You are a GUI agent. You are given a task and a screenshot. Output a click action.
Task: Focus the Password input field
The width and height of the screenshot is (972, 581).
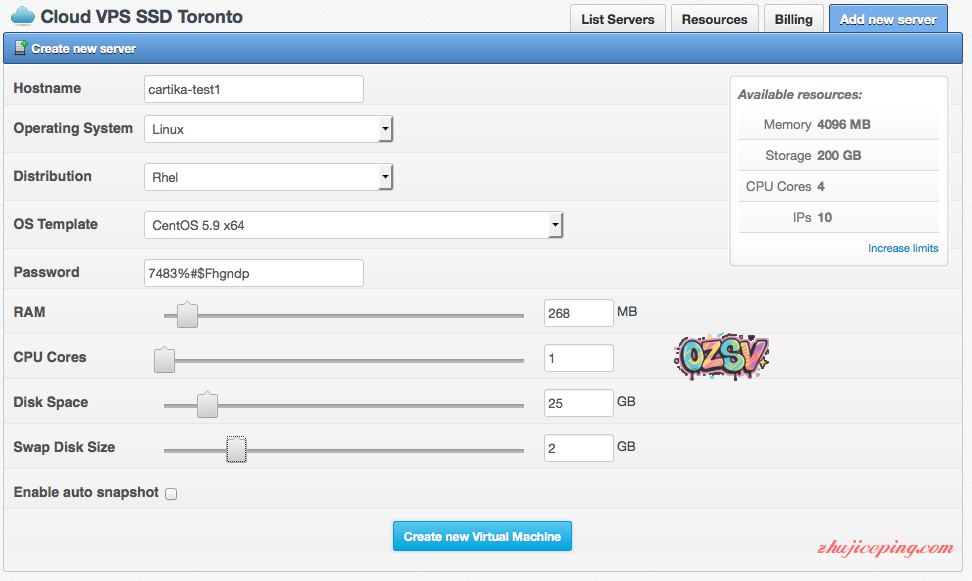(x=253, y=273)
